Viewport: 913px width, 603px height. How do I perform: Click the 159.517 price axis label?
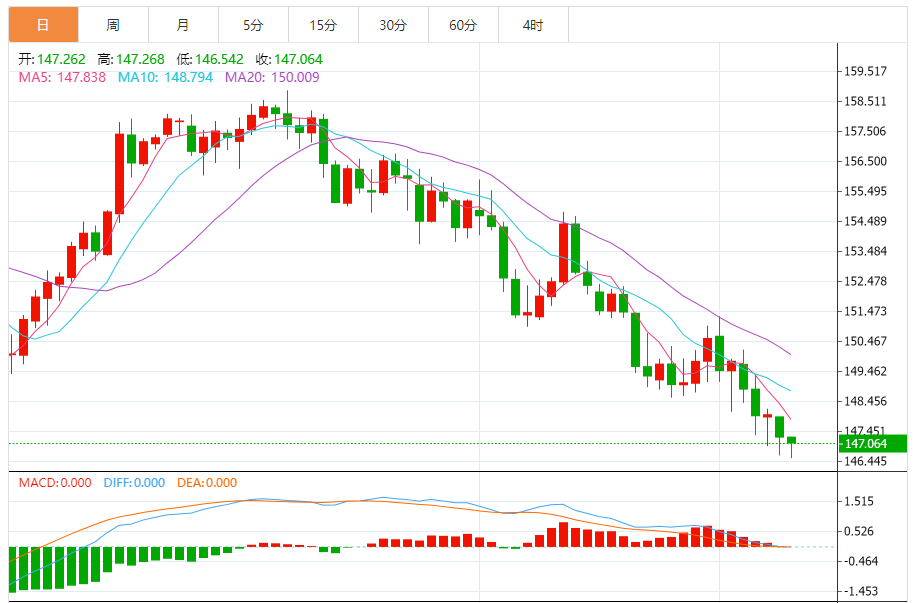(866, 71)
